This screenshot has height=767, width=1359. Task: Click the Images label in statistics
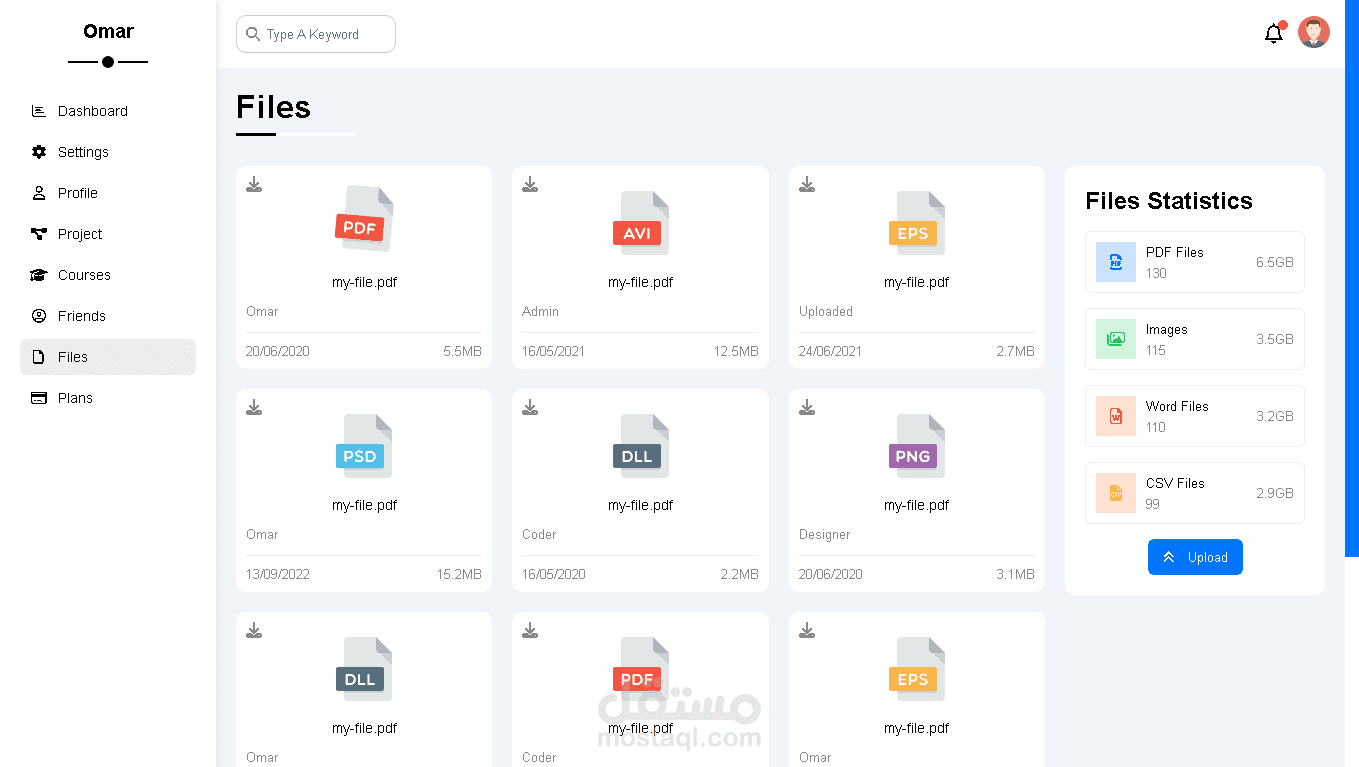click(1167, 329)
